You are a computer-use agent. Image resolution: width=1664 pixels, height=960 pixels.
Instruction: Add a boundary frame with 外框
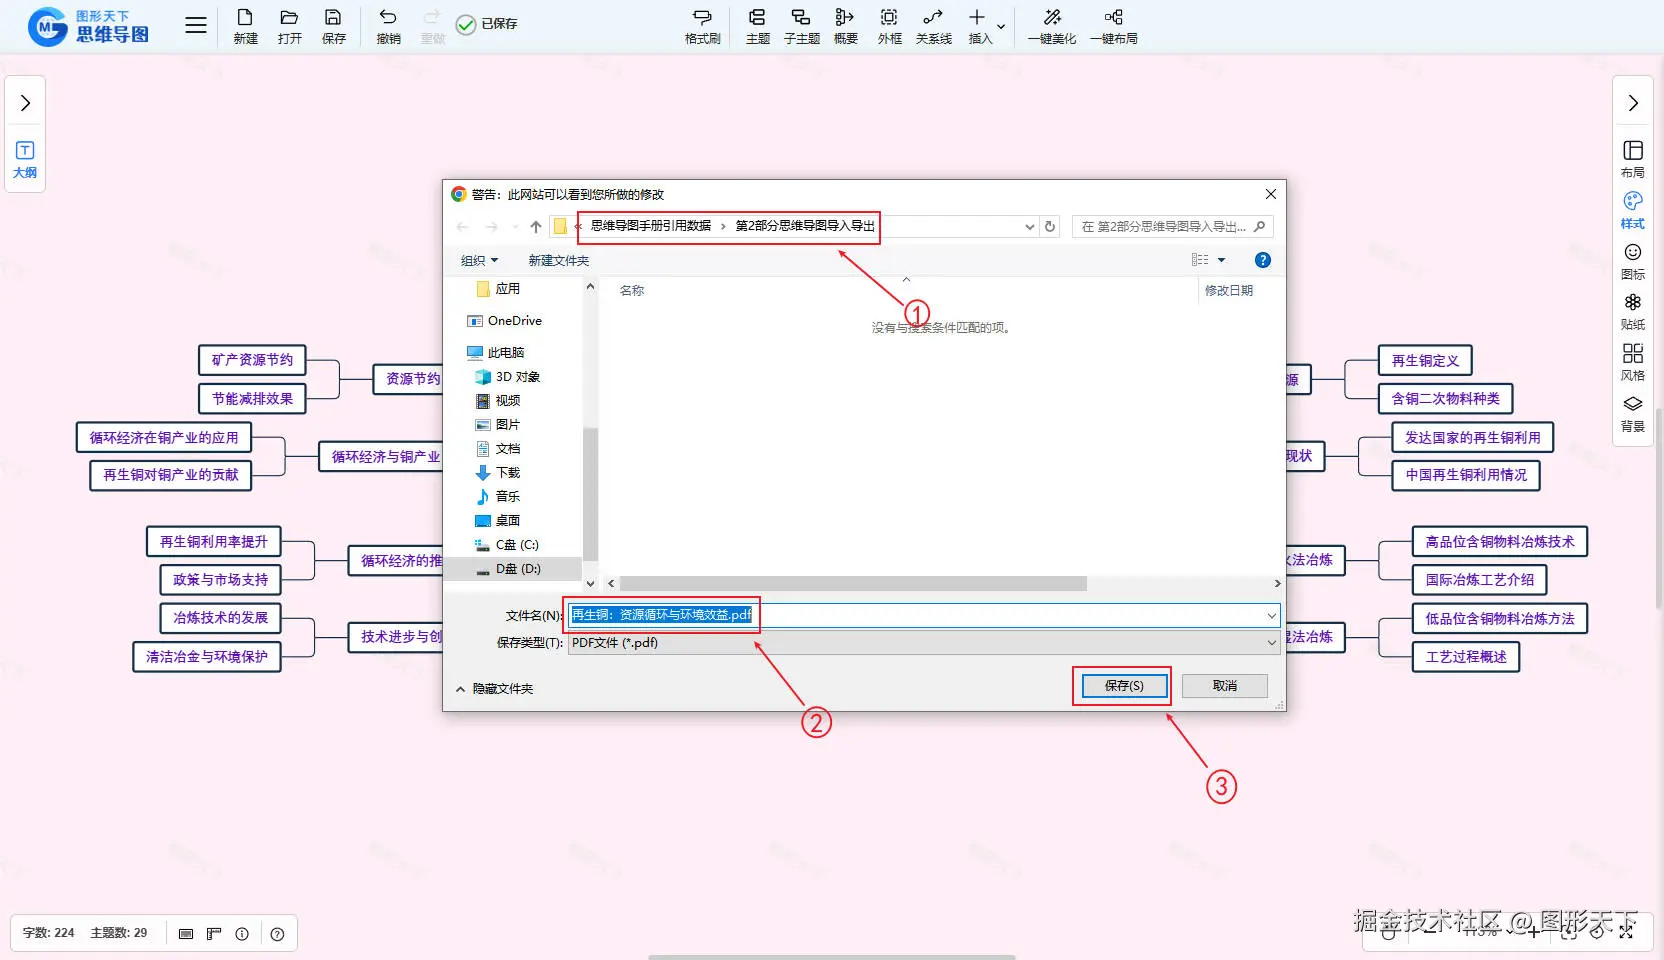coord(889,27)
